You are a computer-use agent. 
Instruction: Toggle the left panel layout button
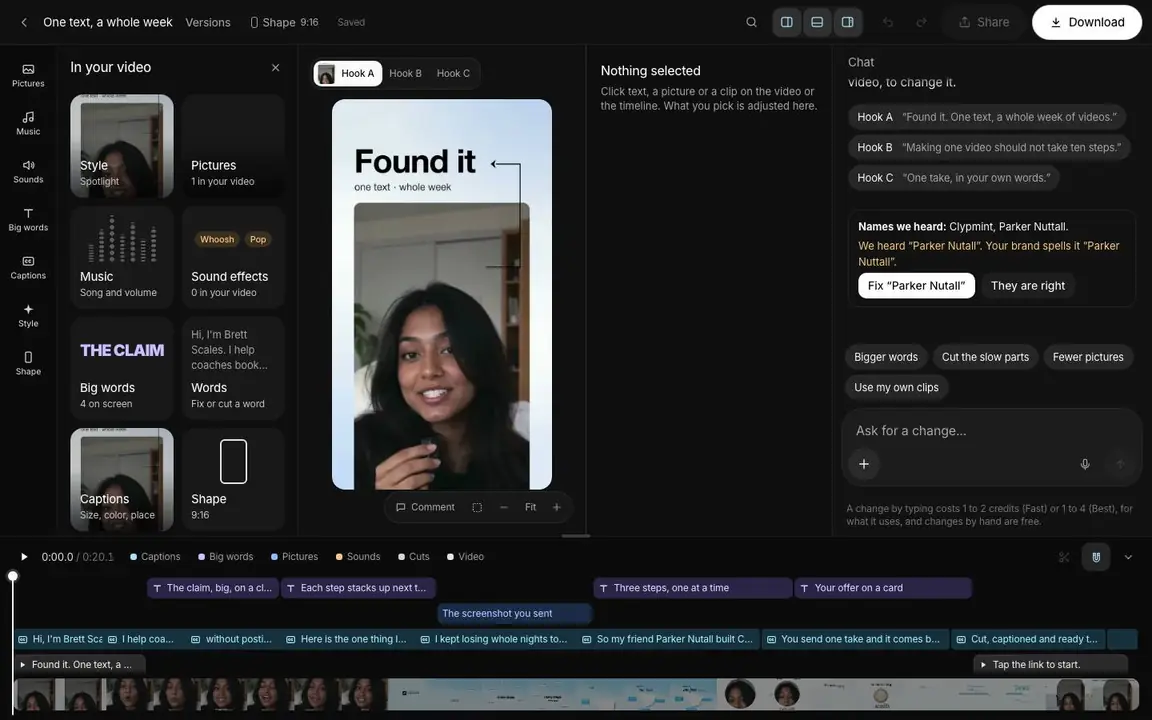tap(786, 22)
